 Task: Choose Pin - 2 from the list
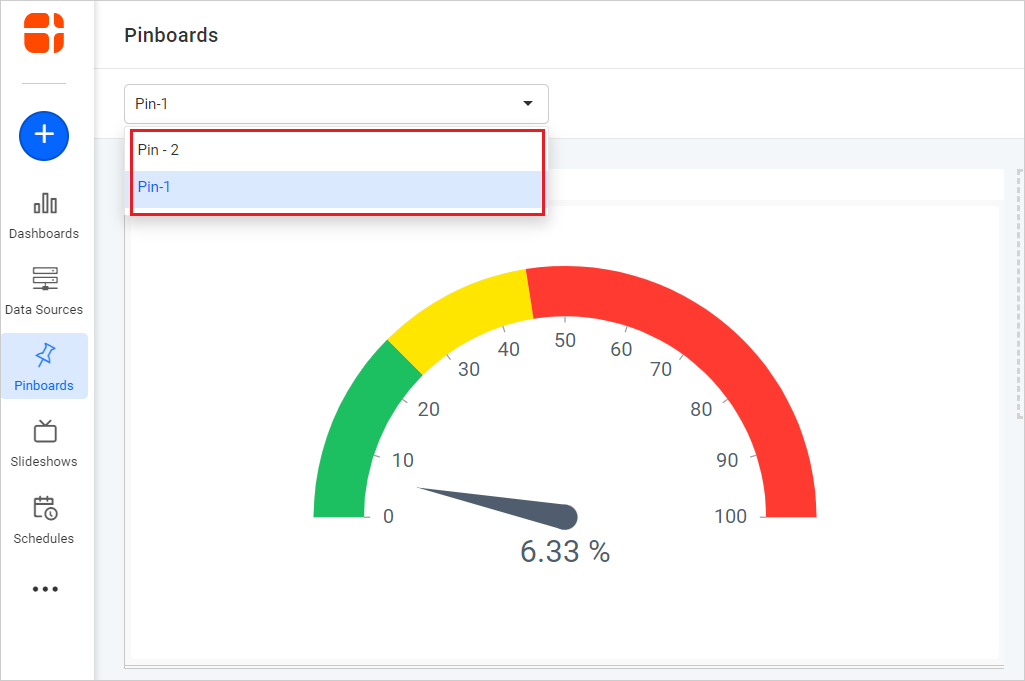click(336, 150)
